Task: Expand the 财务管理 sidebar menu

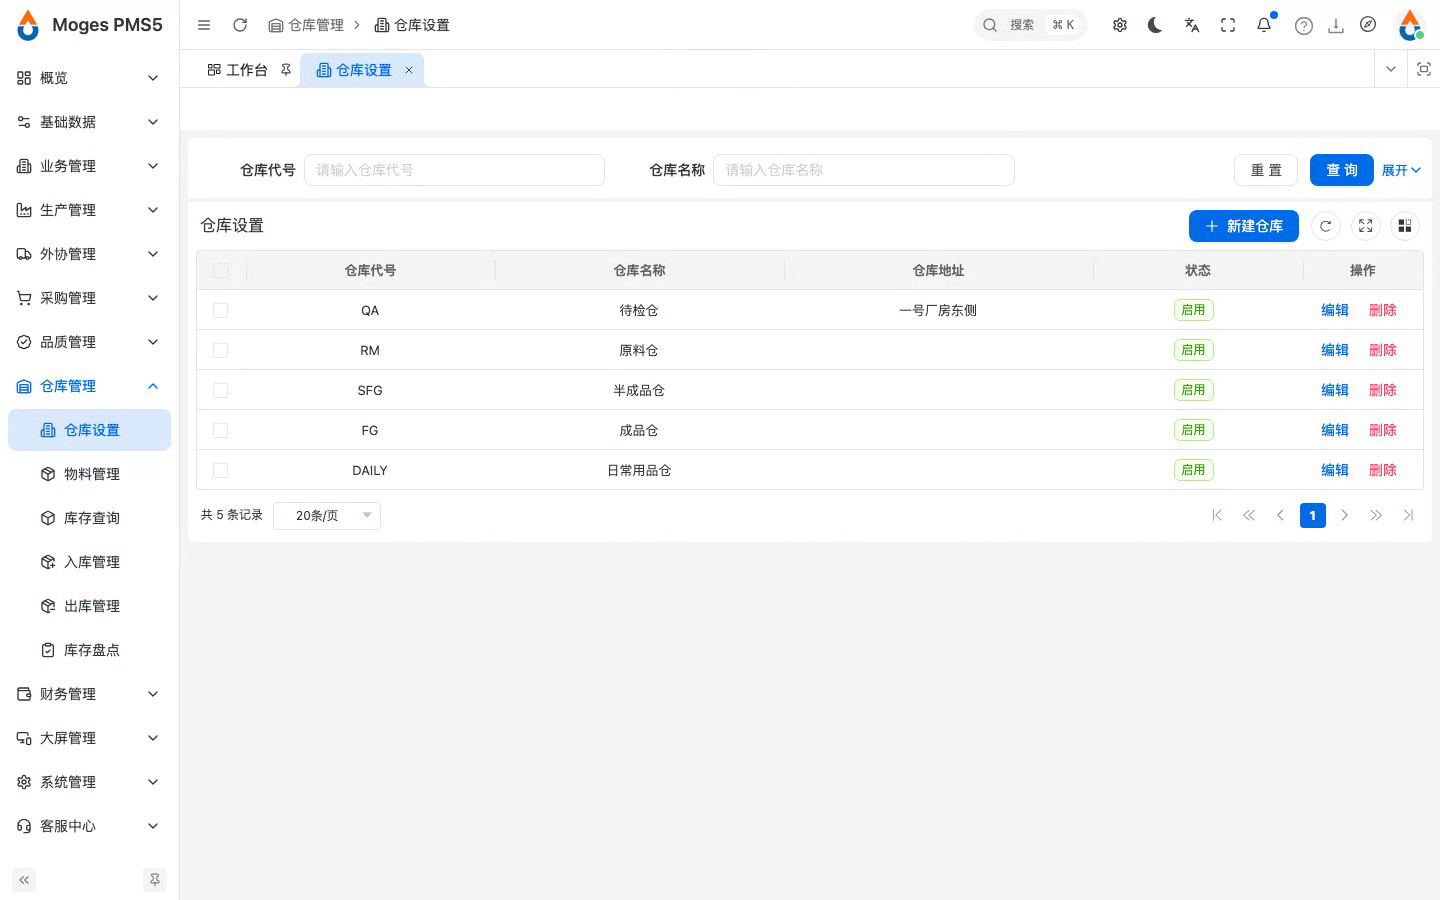Action: pyautogui.click(x=89, y=694)
